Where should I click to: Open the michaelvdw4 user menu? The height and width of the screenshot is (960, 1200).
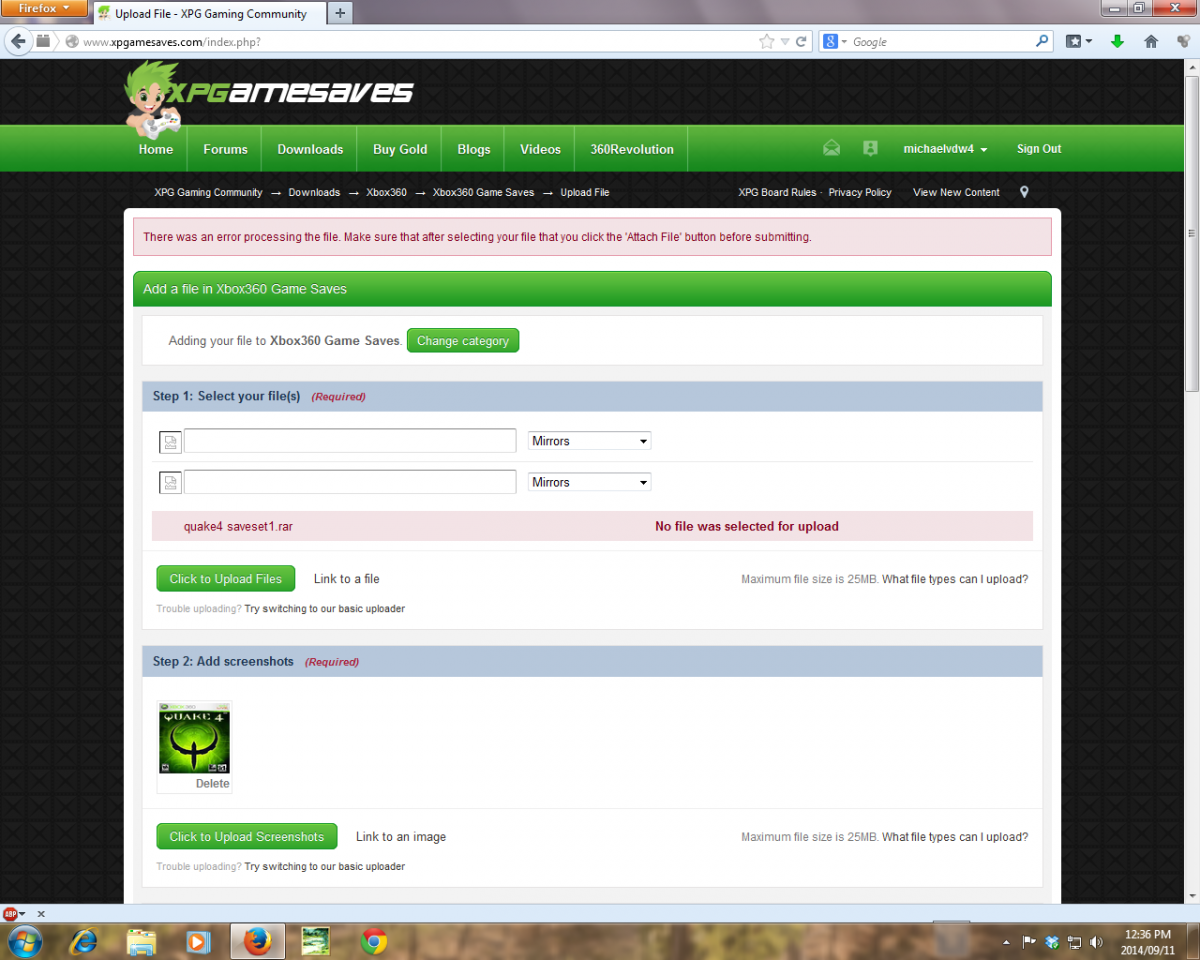click(945, 149)
